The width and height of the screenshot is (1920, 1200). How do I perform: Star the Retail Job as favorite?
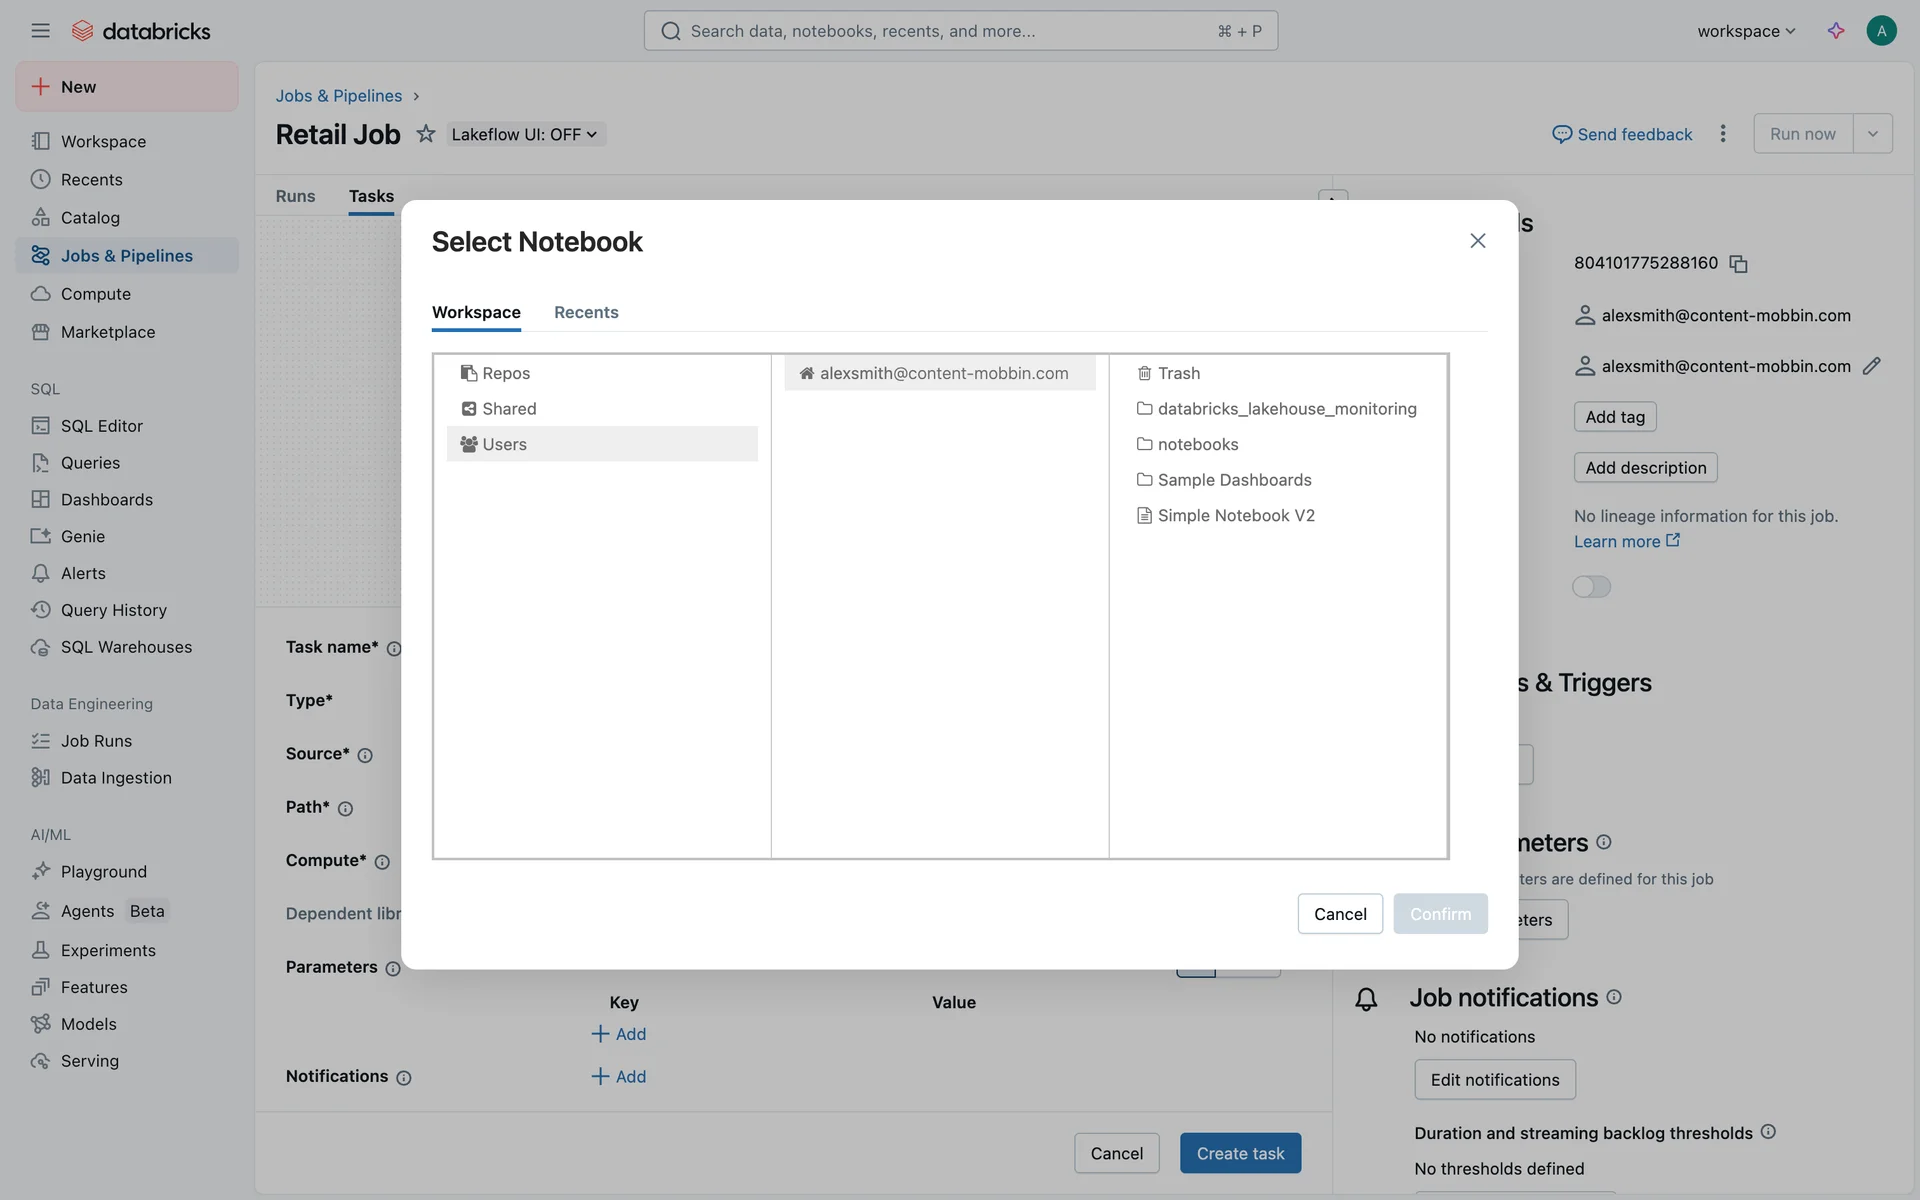pos(426,134)
